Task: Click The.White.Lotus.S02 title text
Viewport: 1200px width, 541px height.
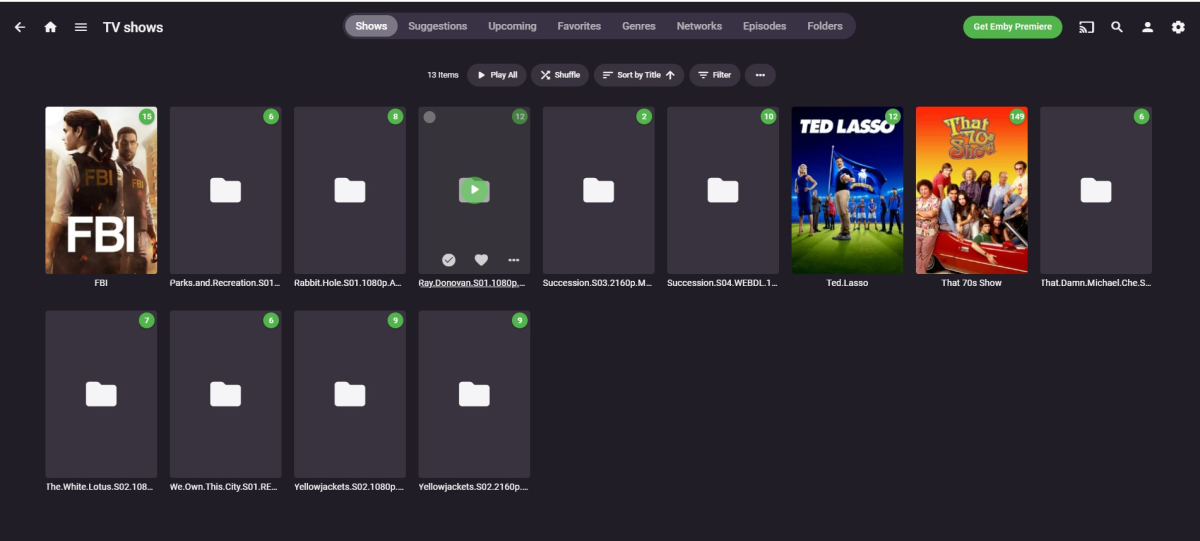Action: pos(101,487)
